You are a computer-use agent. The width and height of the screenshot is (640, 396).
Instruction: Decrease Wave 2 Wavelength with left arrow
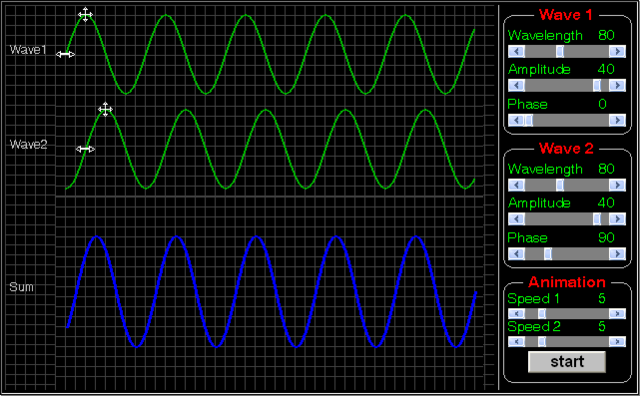point(516,185)
